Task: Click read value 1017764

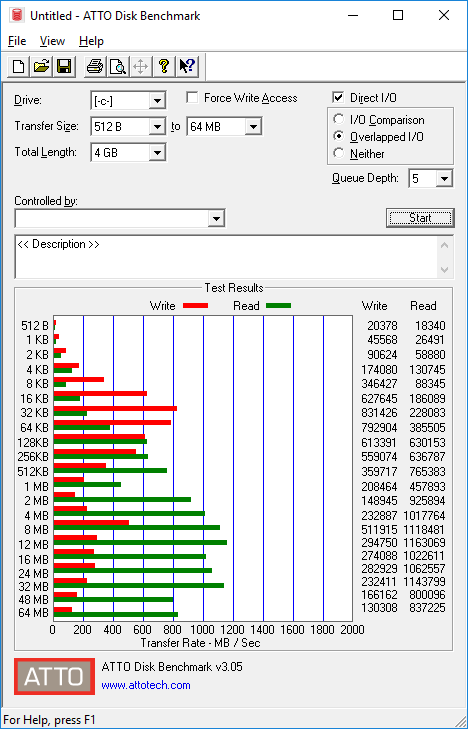Action: [x=423, y=516]
